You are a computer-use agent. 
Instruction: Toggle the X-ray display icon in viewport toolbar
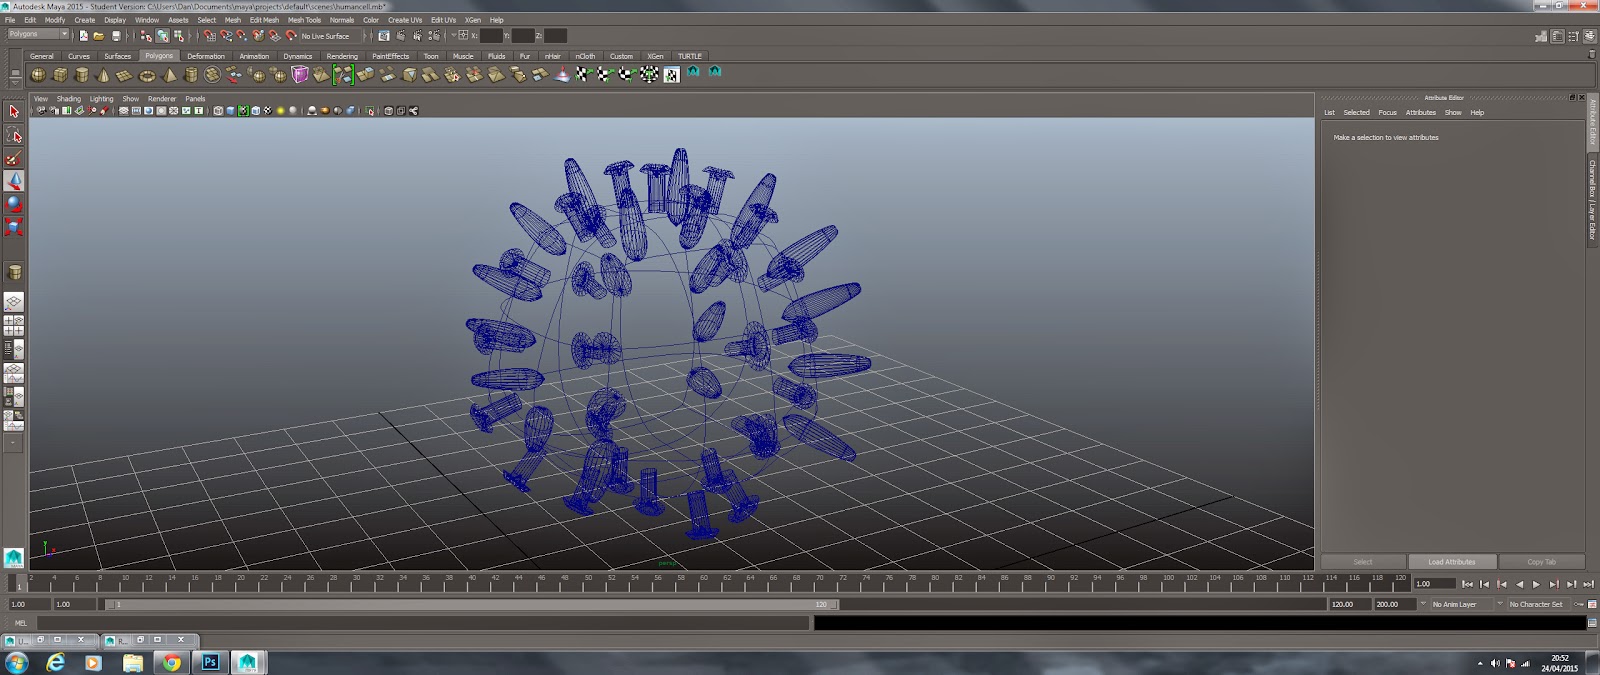(x=388, y=111)
